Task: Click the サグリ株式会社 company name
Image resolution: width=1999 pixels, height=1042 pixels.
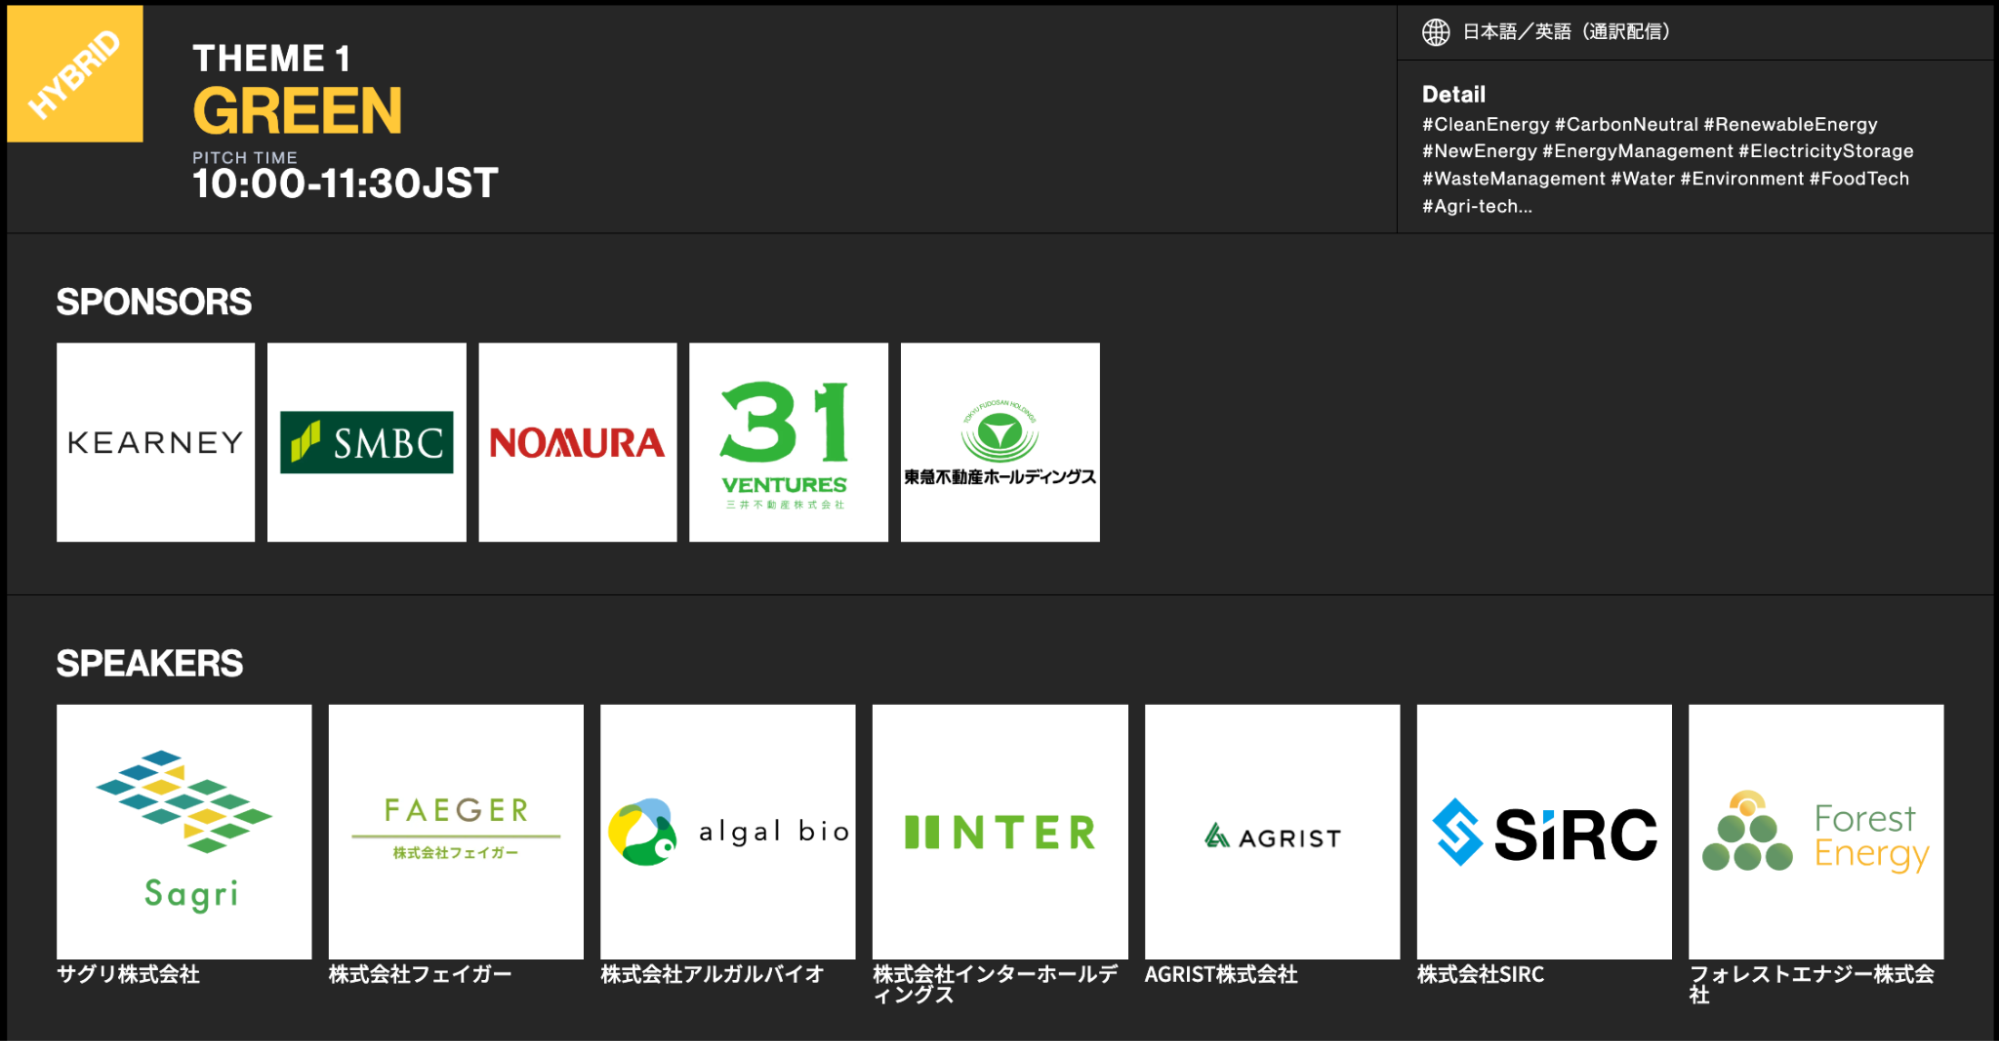Action: click(x=128, y=974)
